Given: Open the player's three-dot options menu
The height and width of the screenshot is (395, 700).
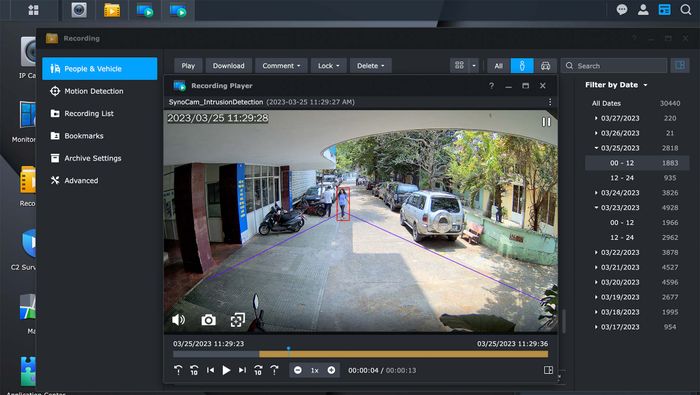Looking at the screenshot, I should 550,102.
